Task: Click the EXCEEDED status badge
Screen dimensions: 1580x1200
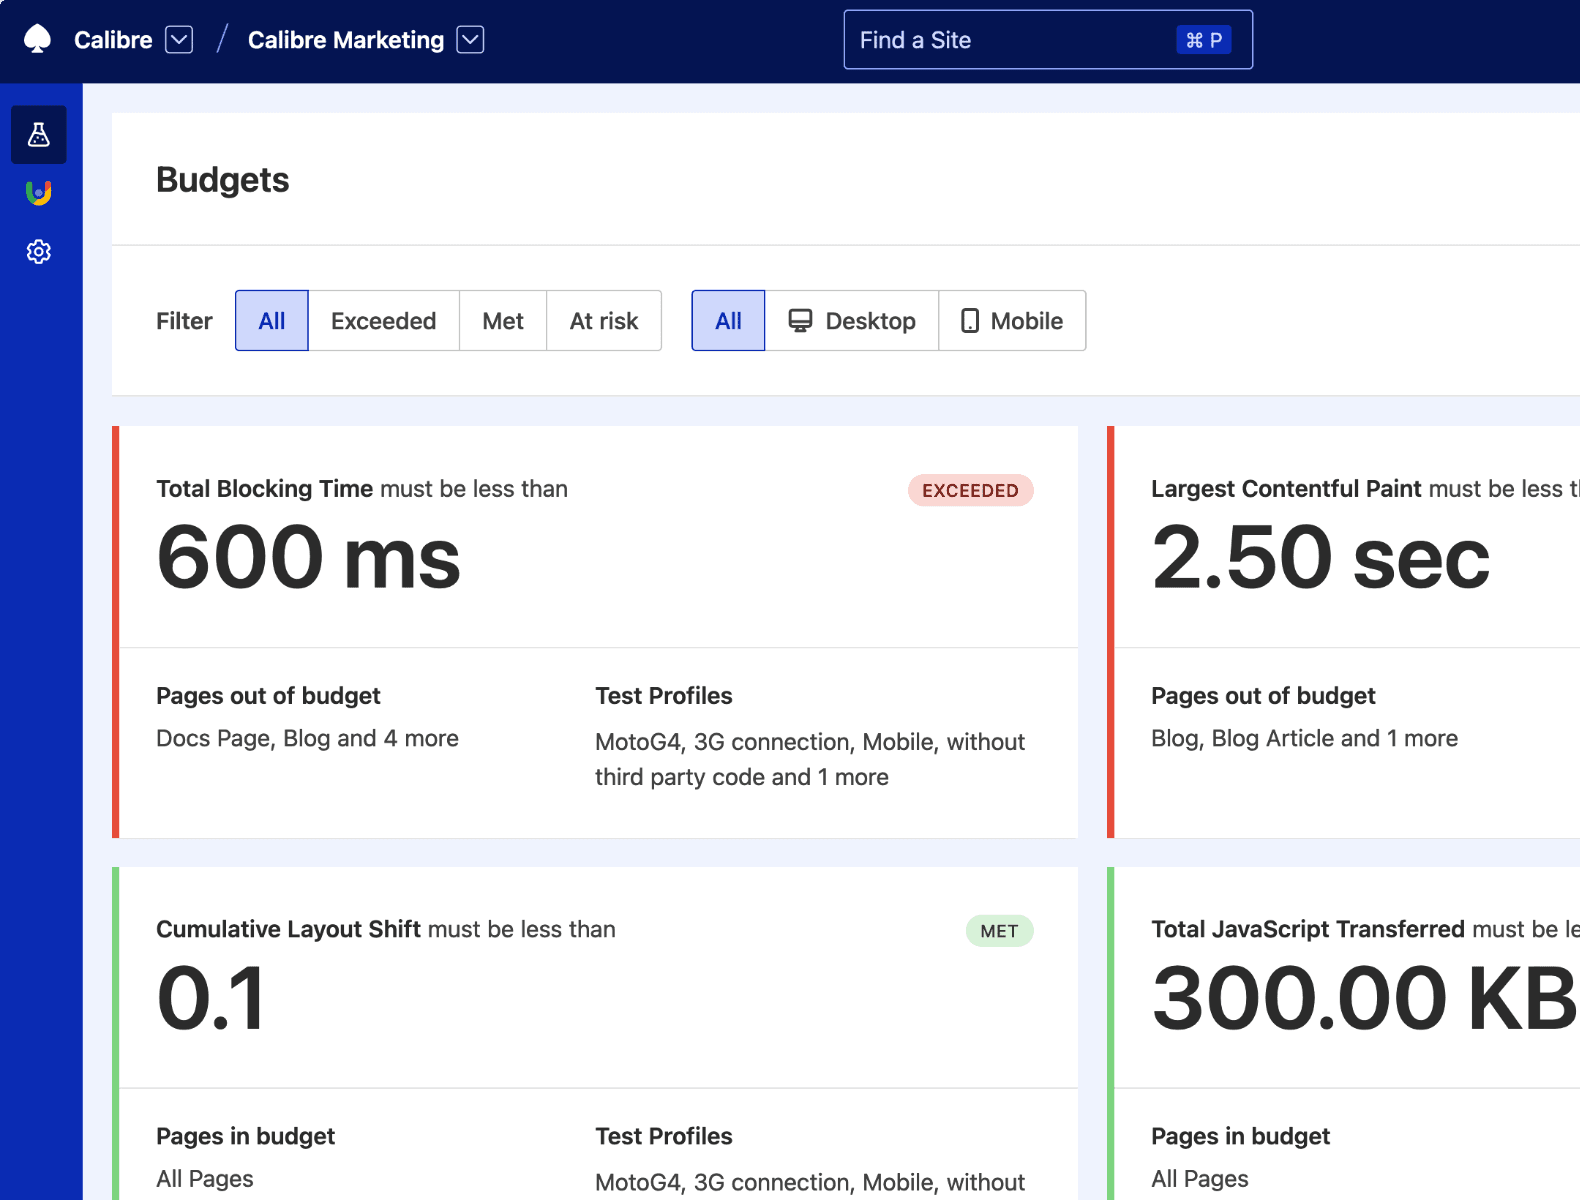Action: click(x=970, y=490)
